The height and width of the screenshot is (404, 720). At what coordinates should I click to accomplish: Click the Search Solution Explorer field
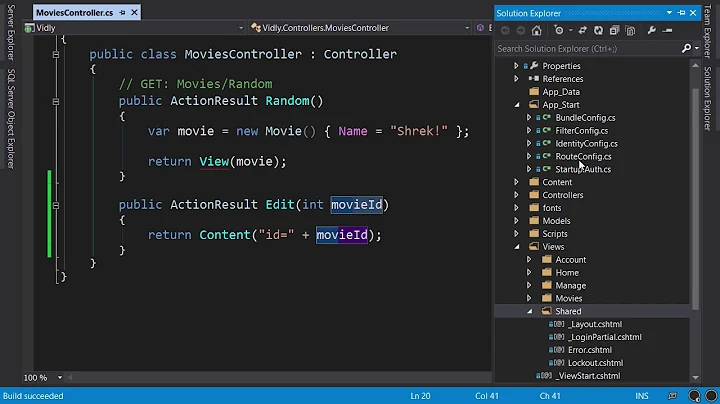(588, 48)
